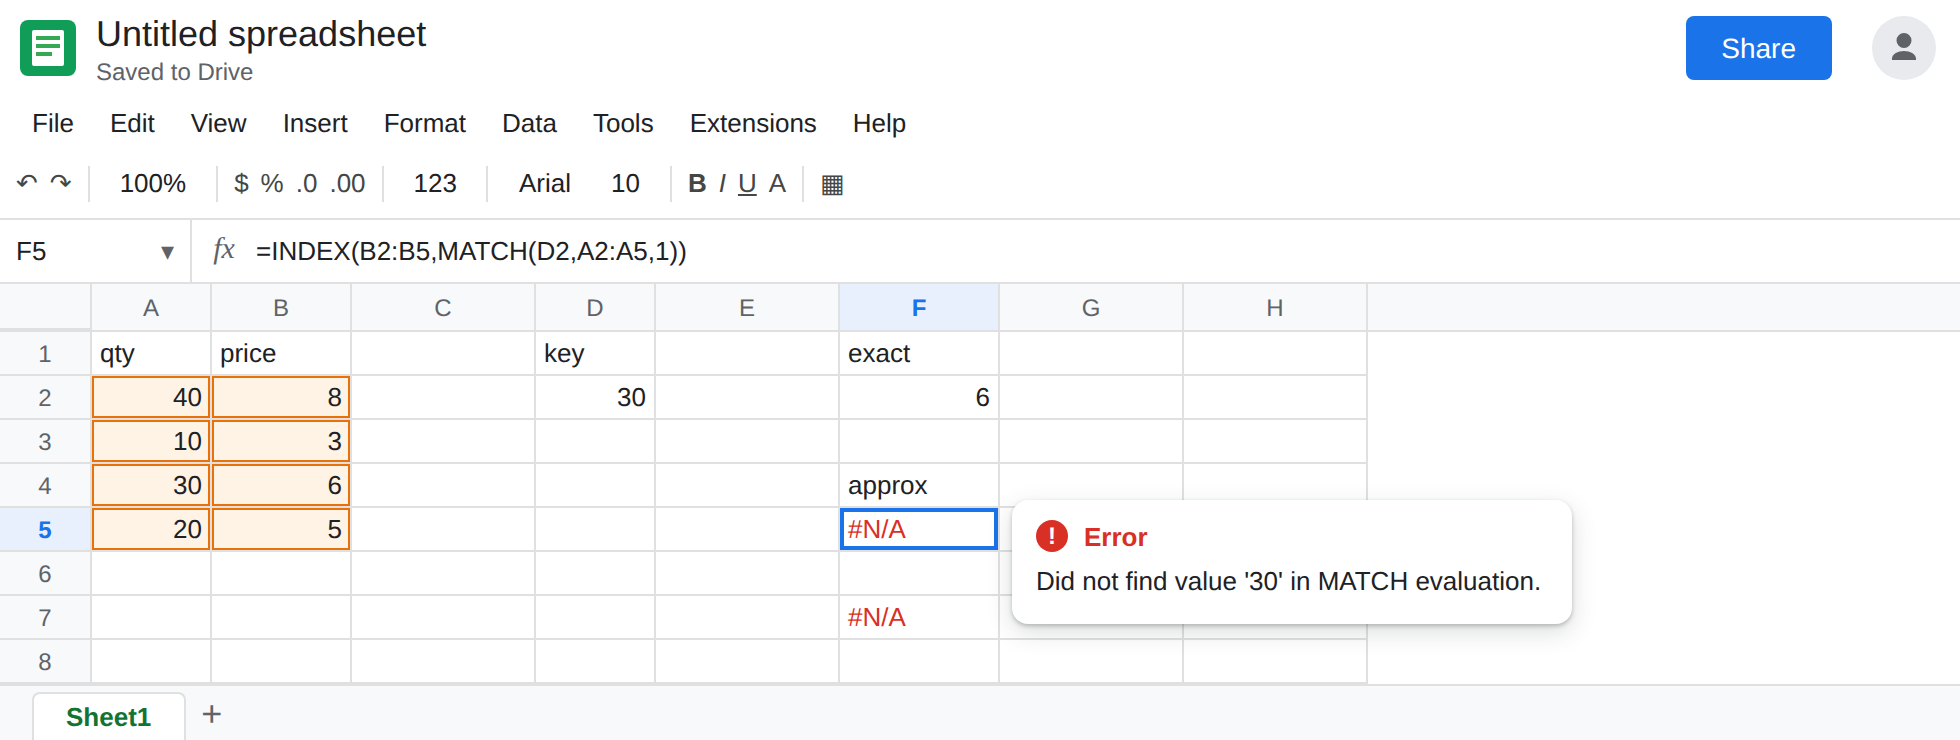Screen dimensions: 1960x740
Task: Select row 5 header
Action: pyautogui.click(x=45, y=530)
